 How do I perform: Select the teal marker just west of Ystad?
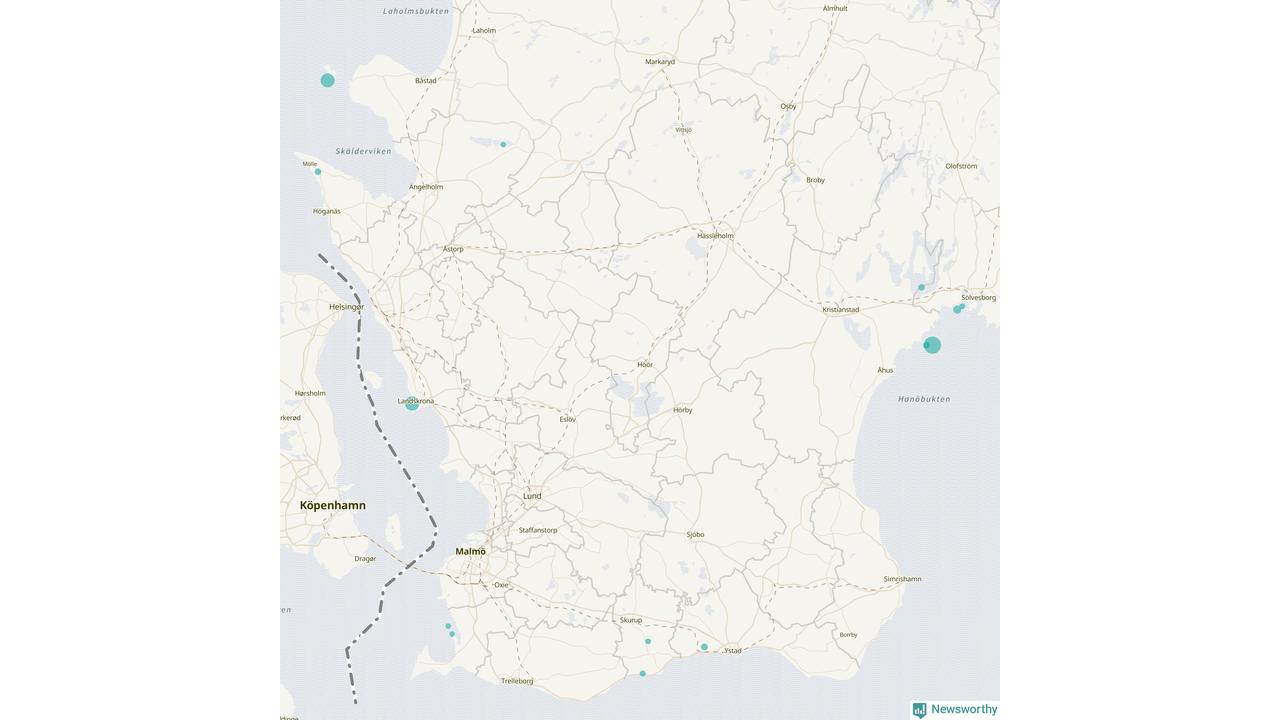(704, 647)
